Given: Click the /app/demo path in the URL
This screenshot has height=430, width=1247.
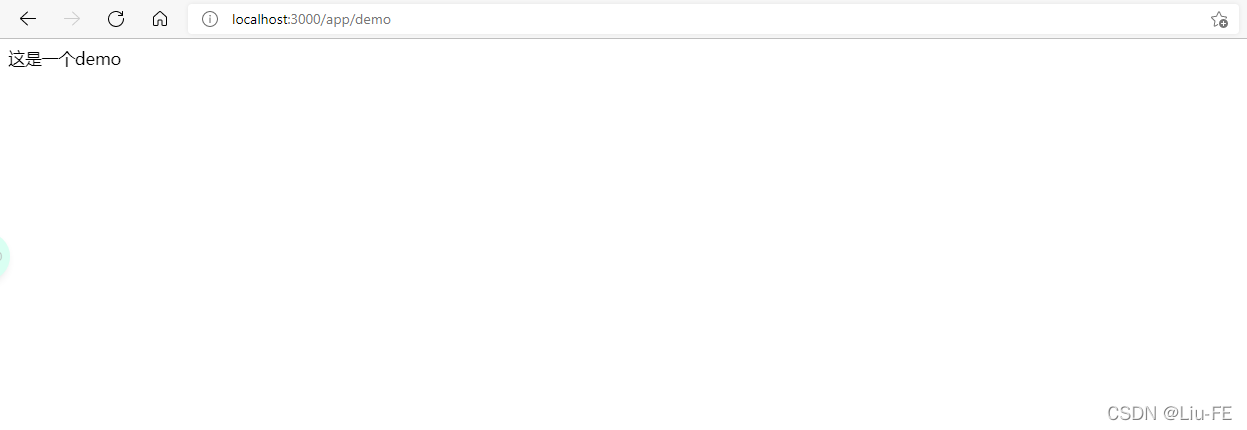Looking at the screenshot, I should (x=356, y=20).
